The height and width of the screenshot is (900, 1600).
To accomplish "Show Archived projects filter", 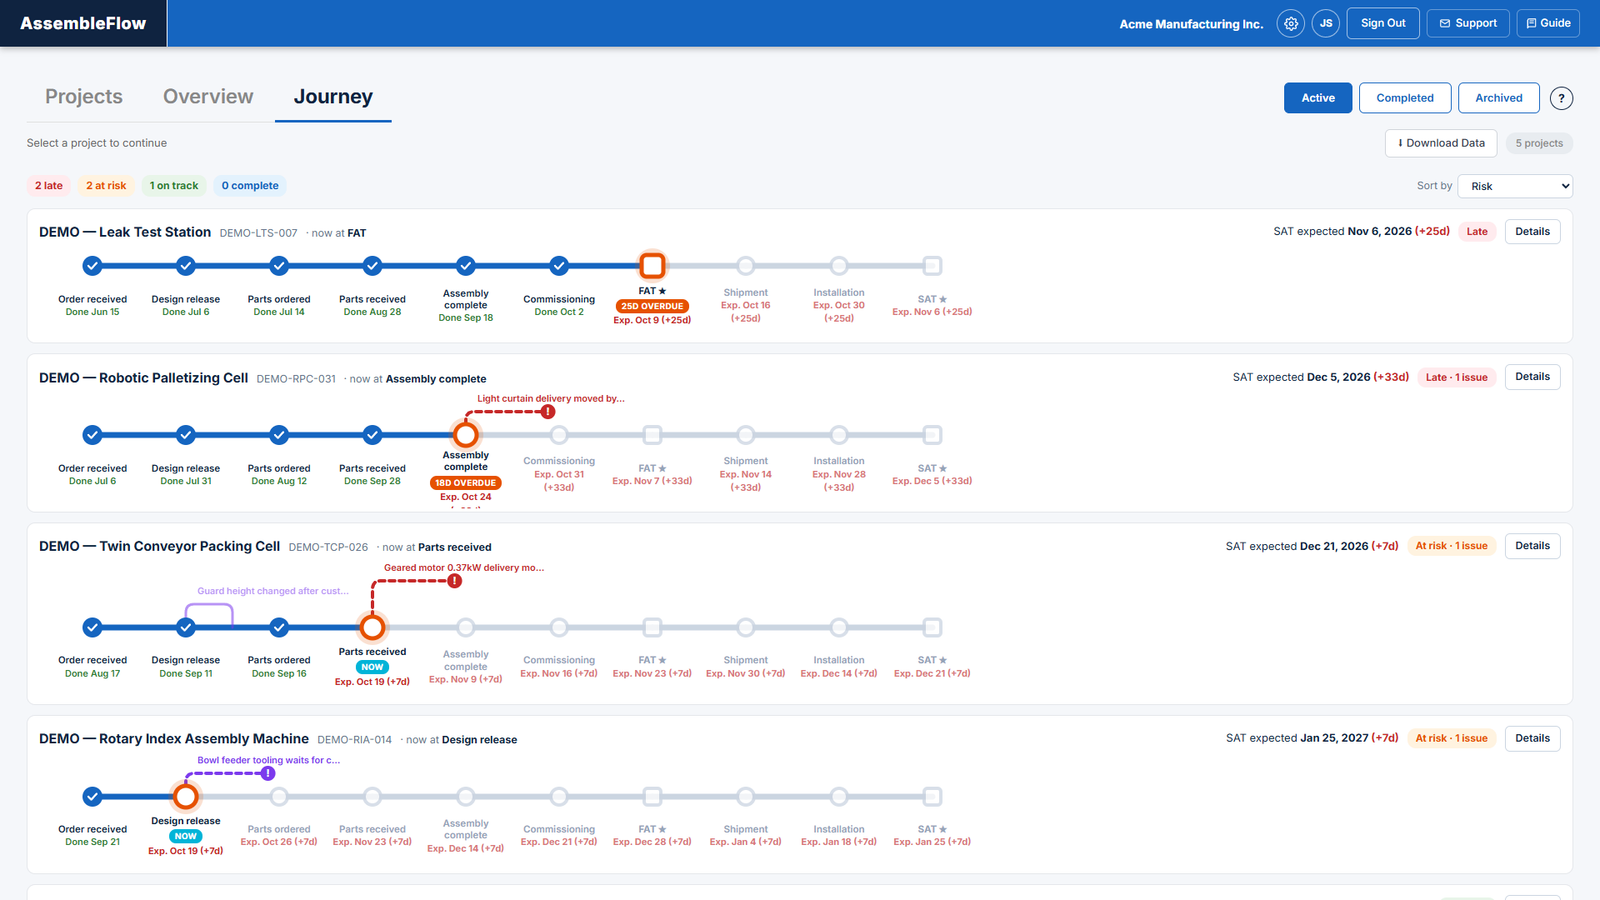I will click(1499, 98).
